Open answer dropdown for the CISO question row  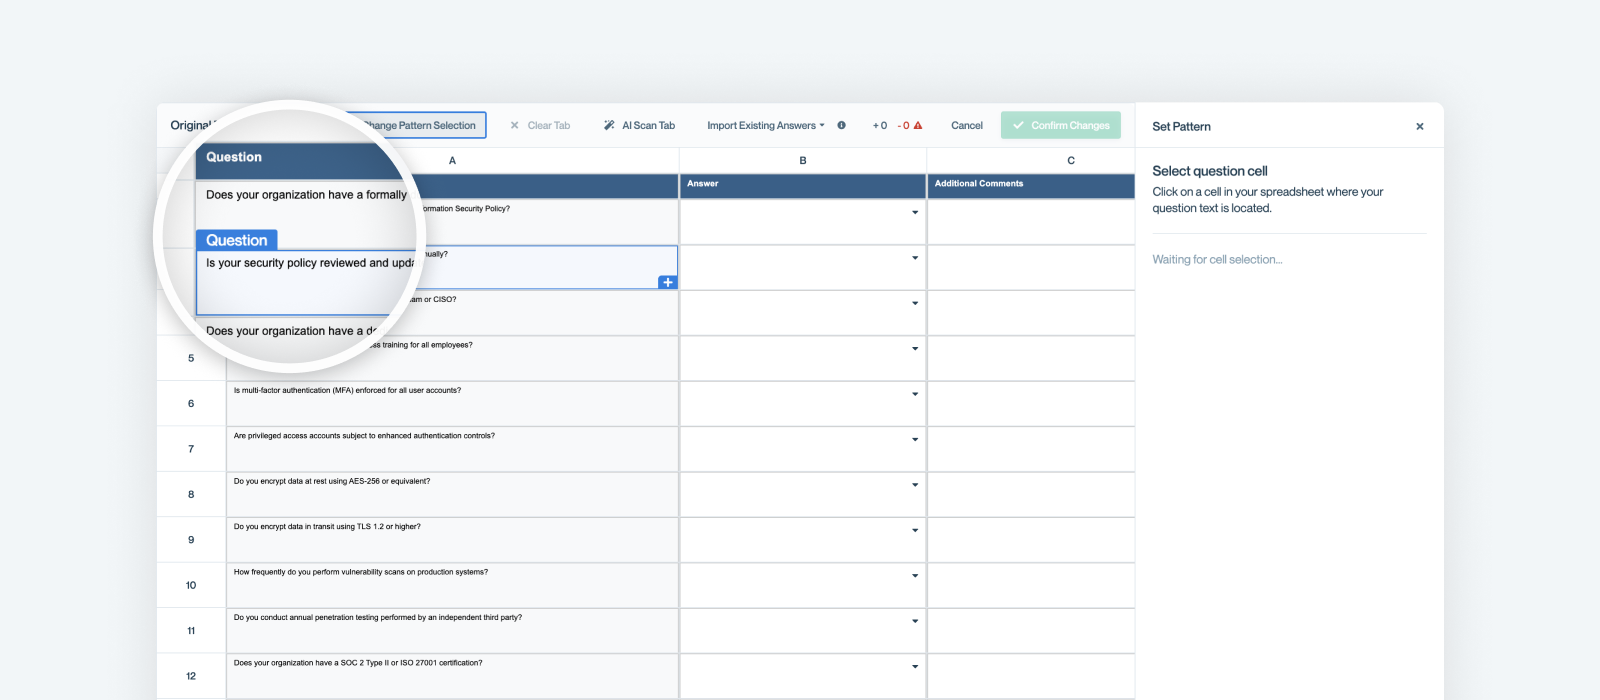tap(915, 303)
